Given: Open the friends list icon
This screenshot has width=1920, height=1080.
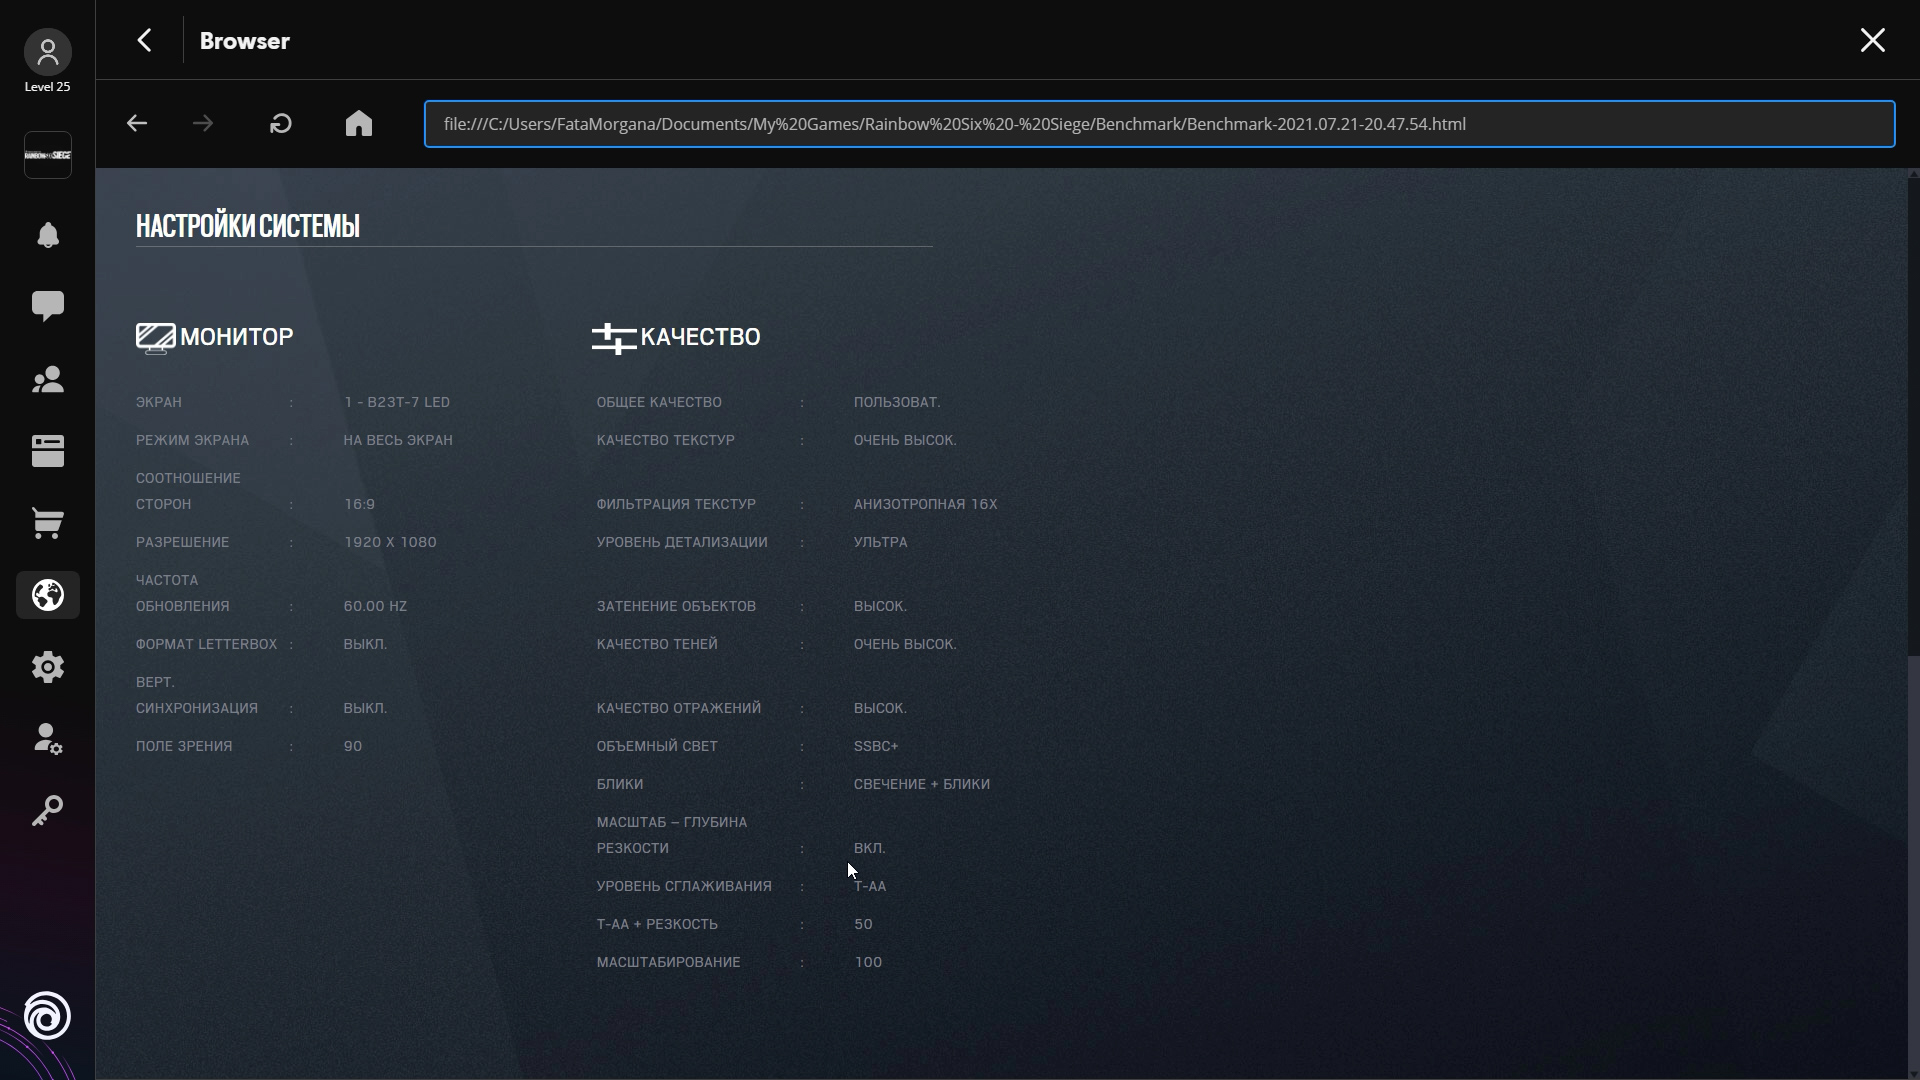Looking at the screenshot, I should tap(47, 380).
